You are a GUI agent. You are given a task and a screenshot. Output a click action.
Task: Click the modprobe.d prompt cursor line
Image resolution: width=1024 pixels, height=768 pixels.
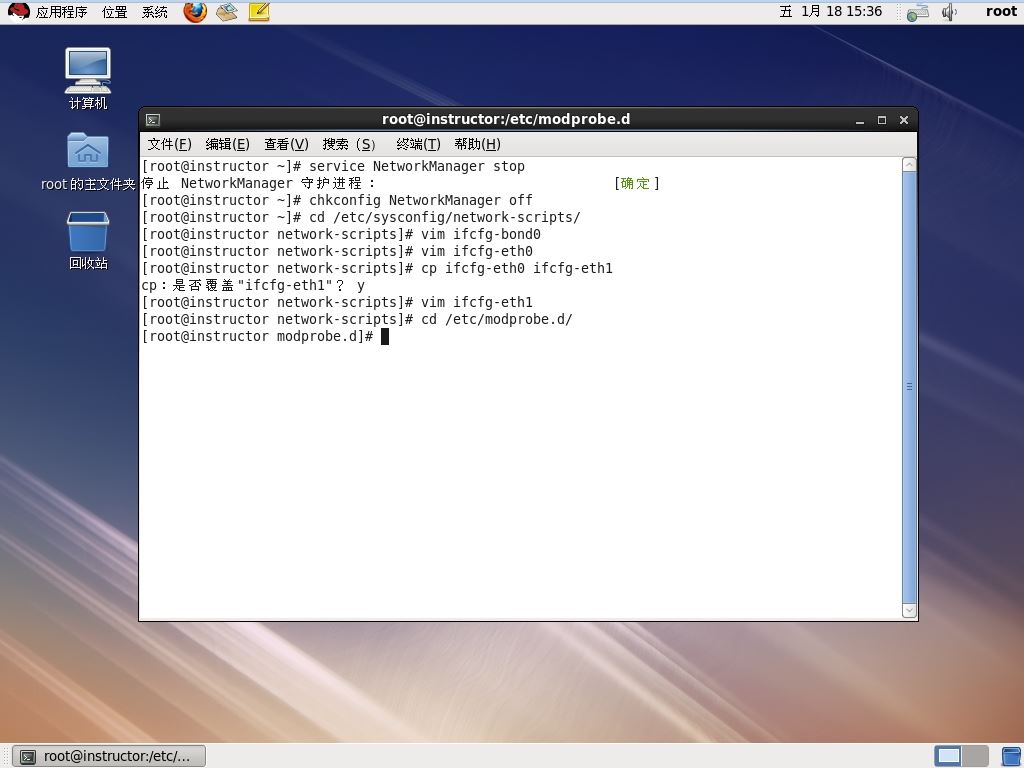tap(265, 336)
